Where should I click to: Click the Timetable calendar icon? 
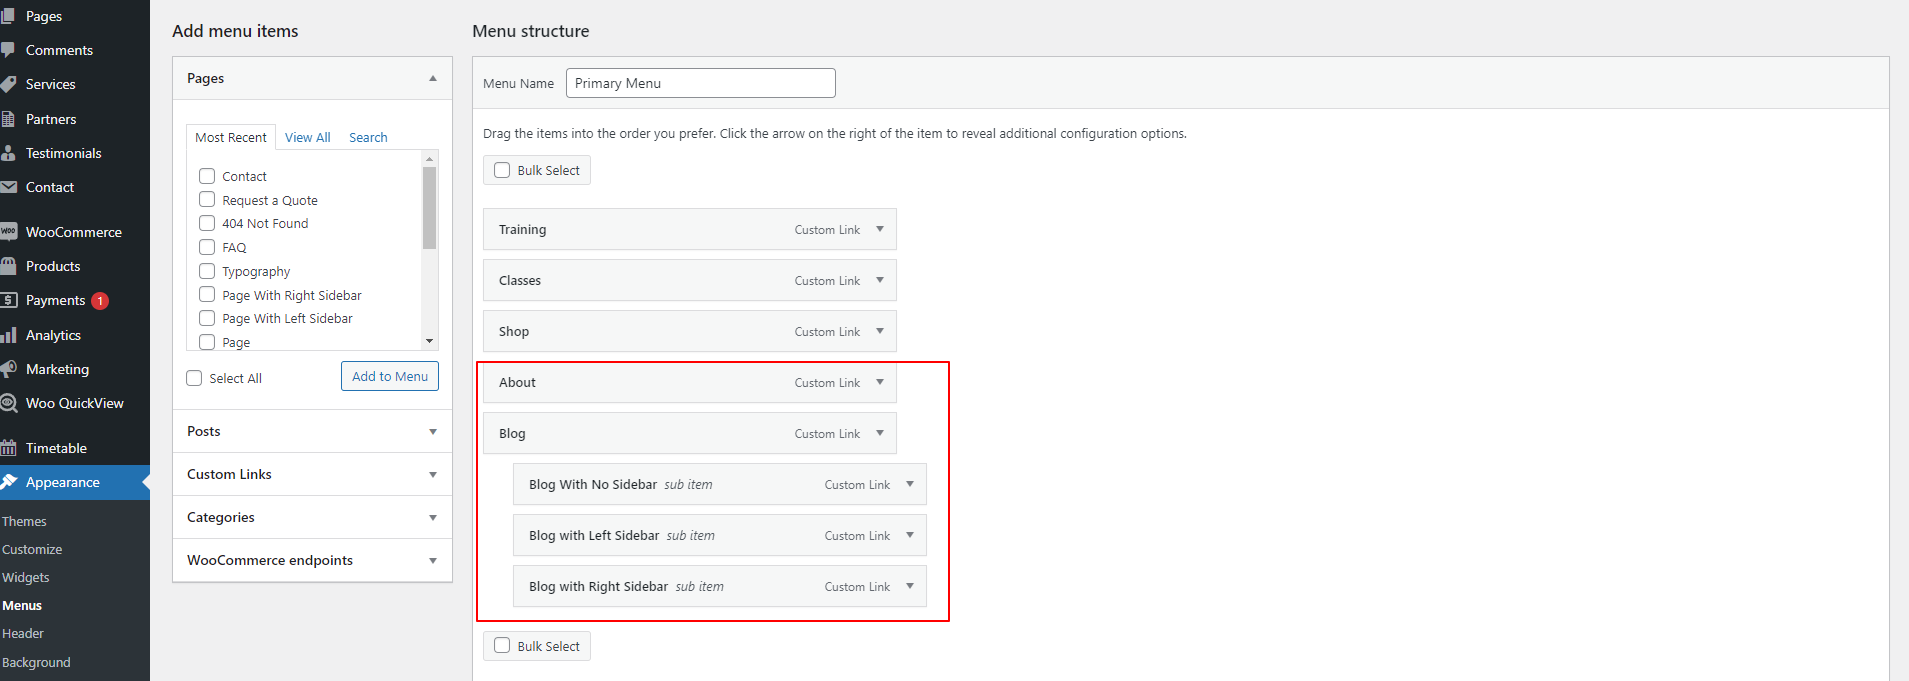[9, 448]
